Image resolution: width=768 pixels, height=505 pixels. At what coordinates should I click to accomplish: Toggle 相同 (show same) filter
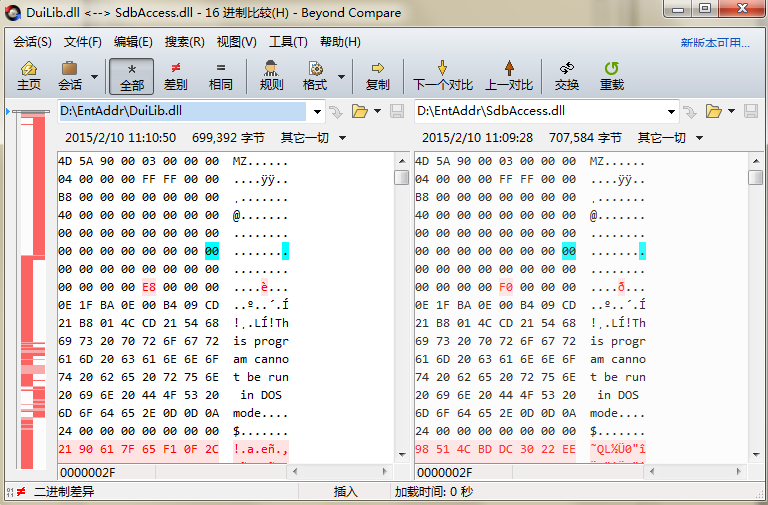click(221, 76)
